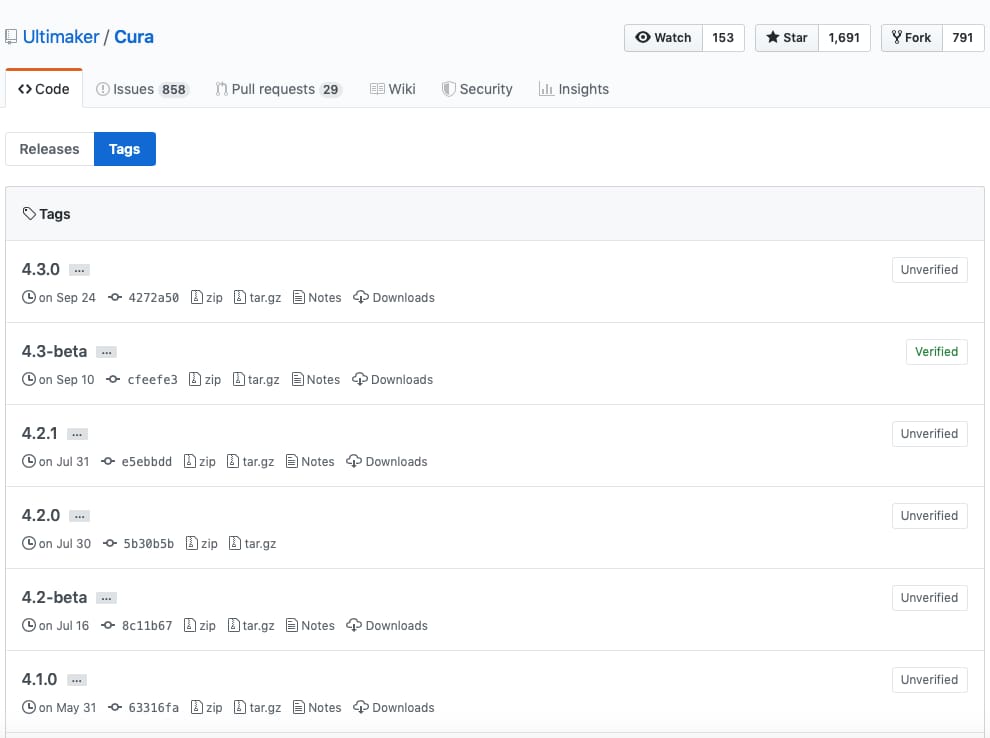Click the Unverified badge for 4.2.0

pos(929,516)
